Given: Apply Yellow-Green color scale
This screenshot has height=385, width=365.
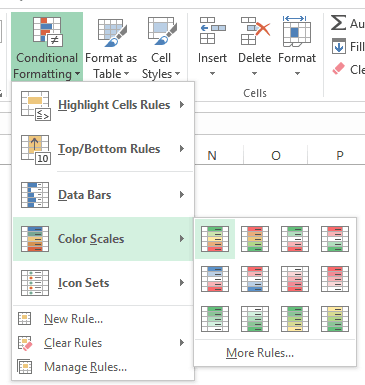Looking at the screenshot, I should [x=335, y=319].
